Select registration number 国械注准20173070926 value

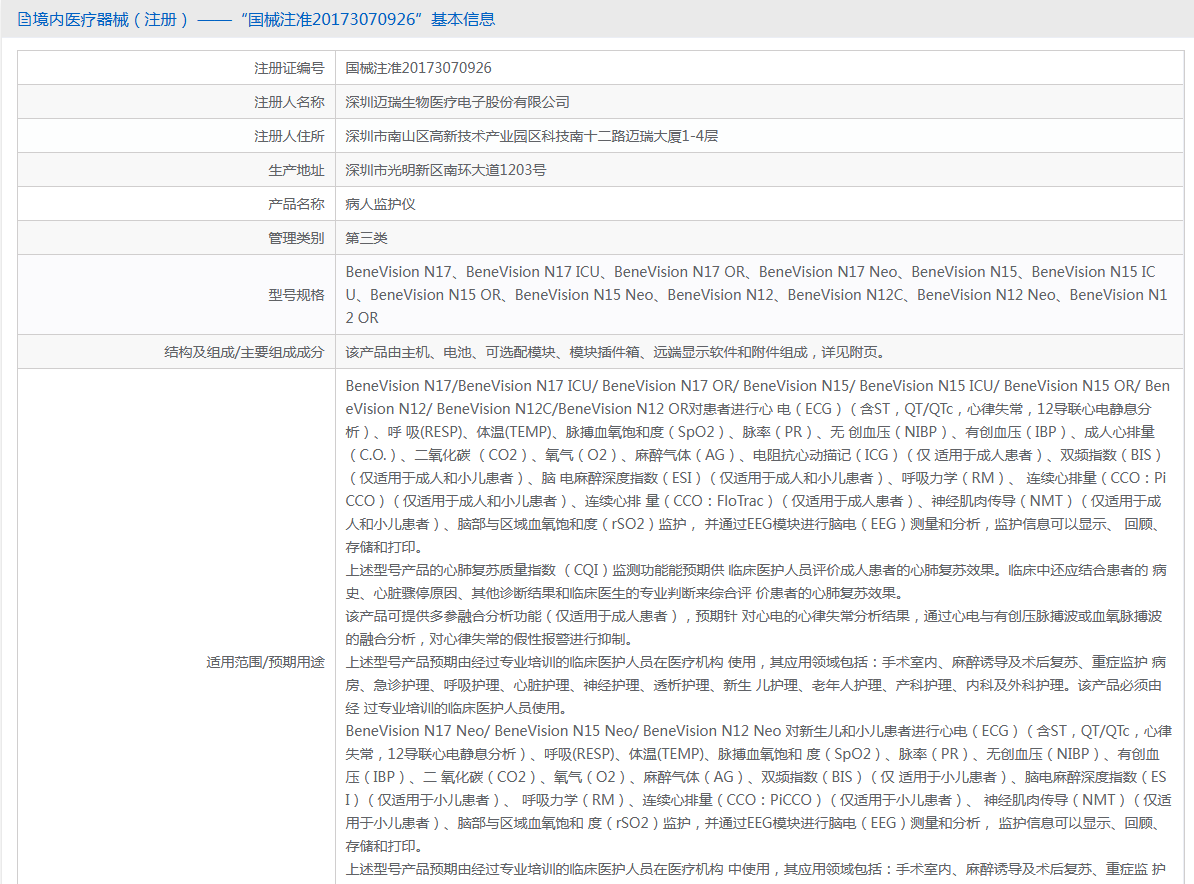pos(418,69)
